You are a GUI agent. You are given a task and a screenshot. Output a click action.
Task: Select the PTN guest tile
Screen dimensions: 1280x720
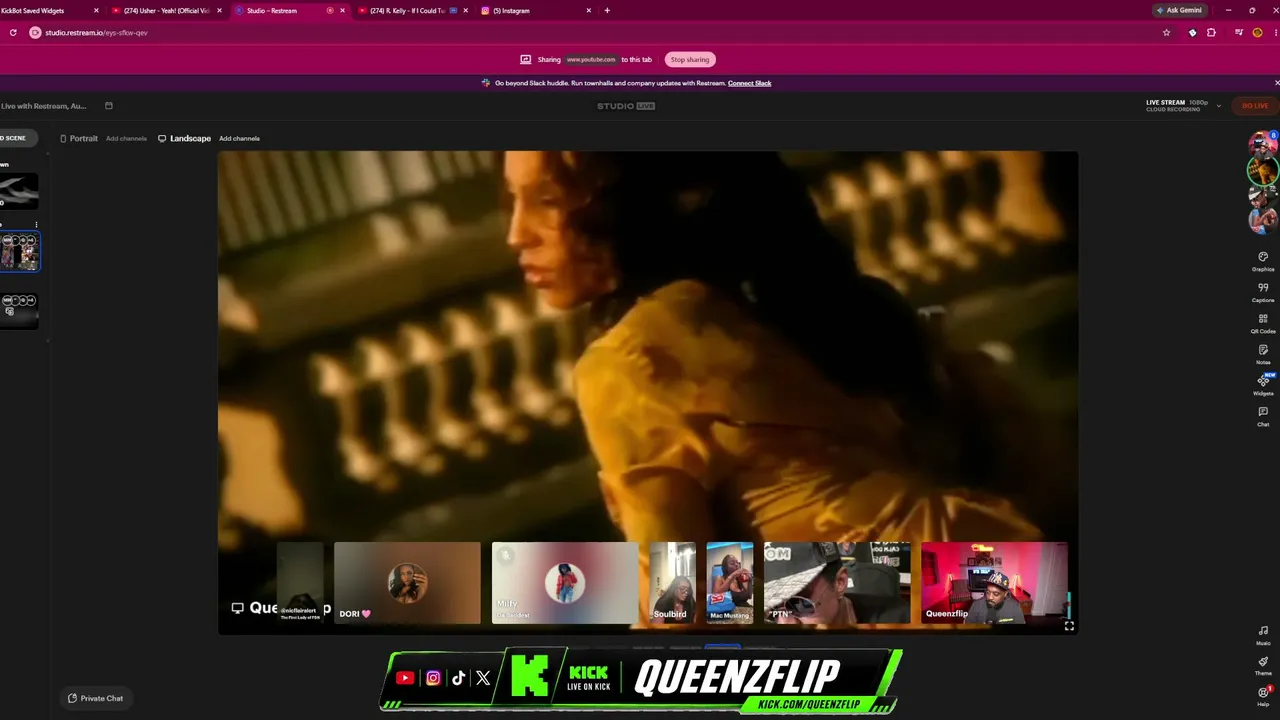pyautogui.click(x=837, y=583)
